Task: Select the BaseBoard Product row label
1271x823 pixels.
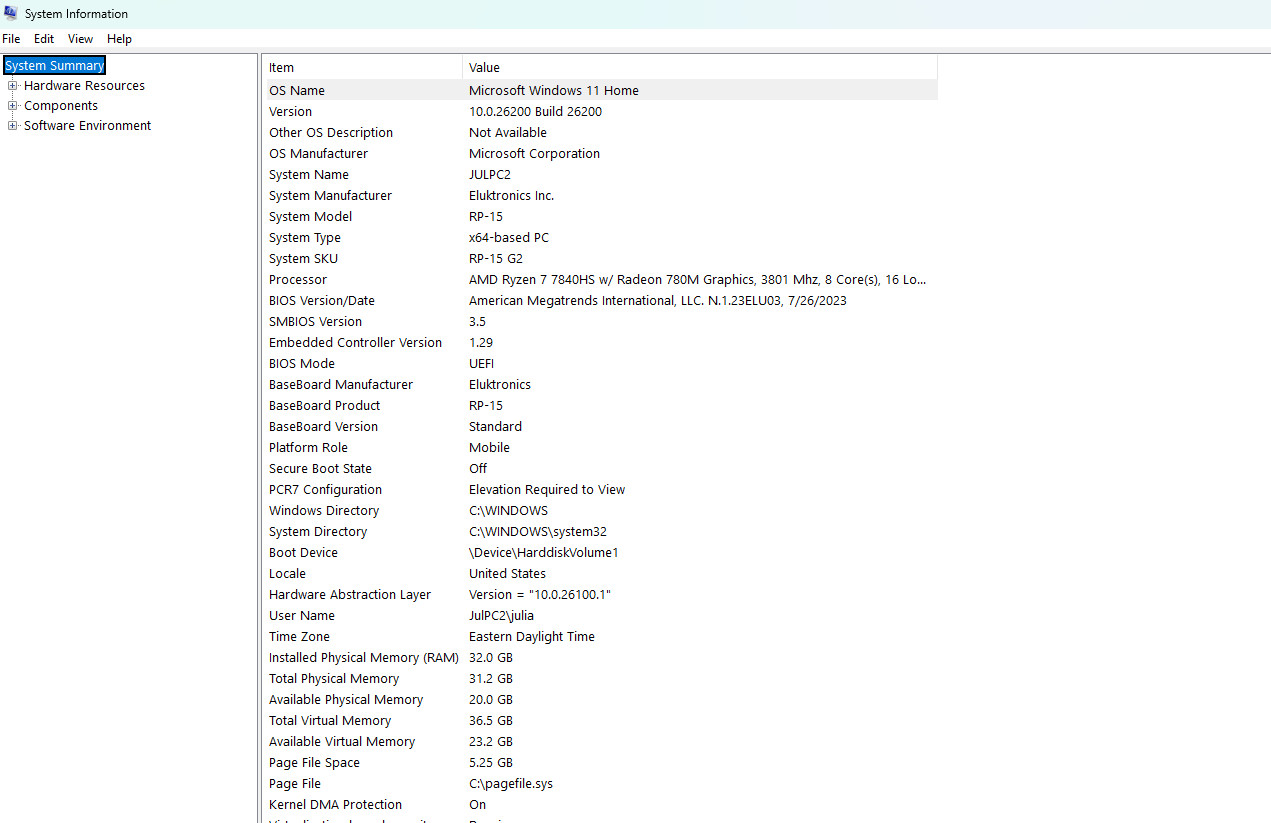Action: 325,406
